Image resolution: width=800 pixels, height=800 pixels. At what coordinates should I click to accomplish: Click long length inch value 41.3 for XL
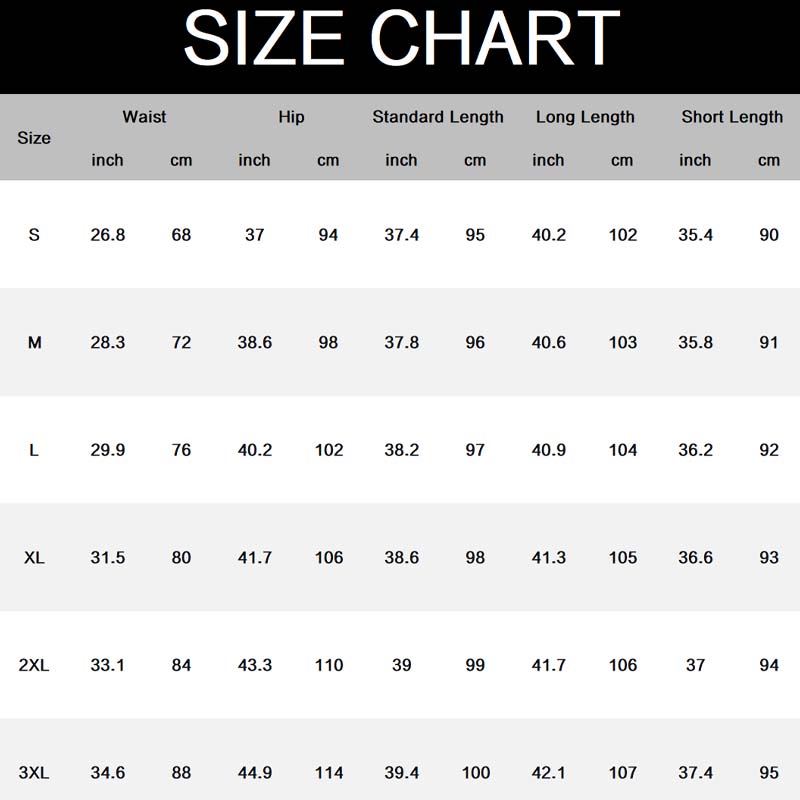point(548,557)
